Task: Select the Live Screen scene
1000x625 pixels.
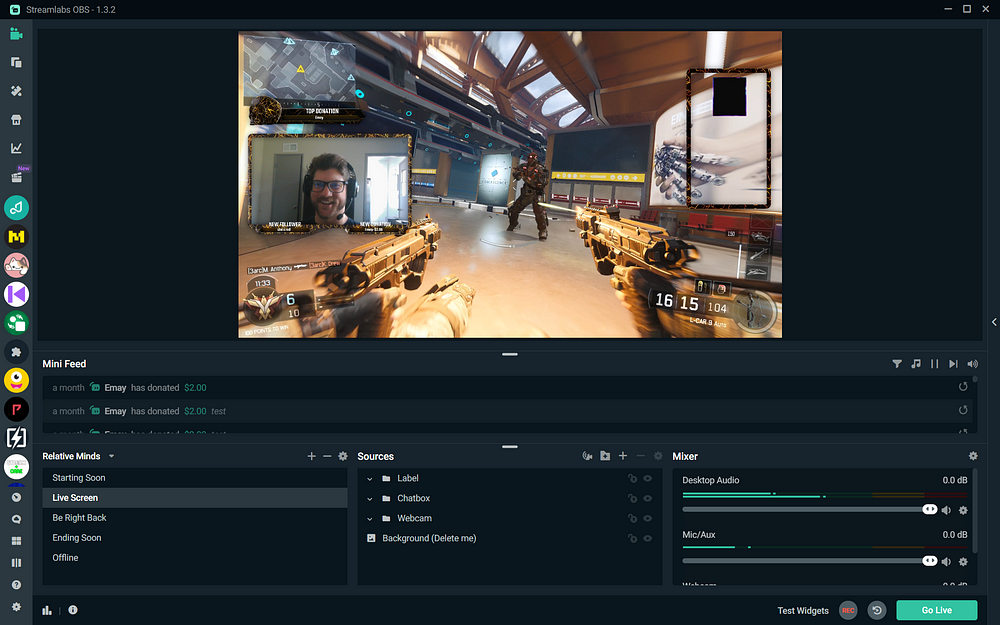Action: click(195, 497)
